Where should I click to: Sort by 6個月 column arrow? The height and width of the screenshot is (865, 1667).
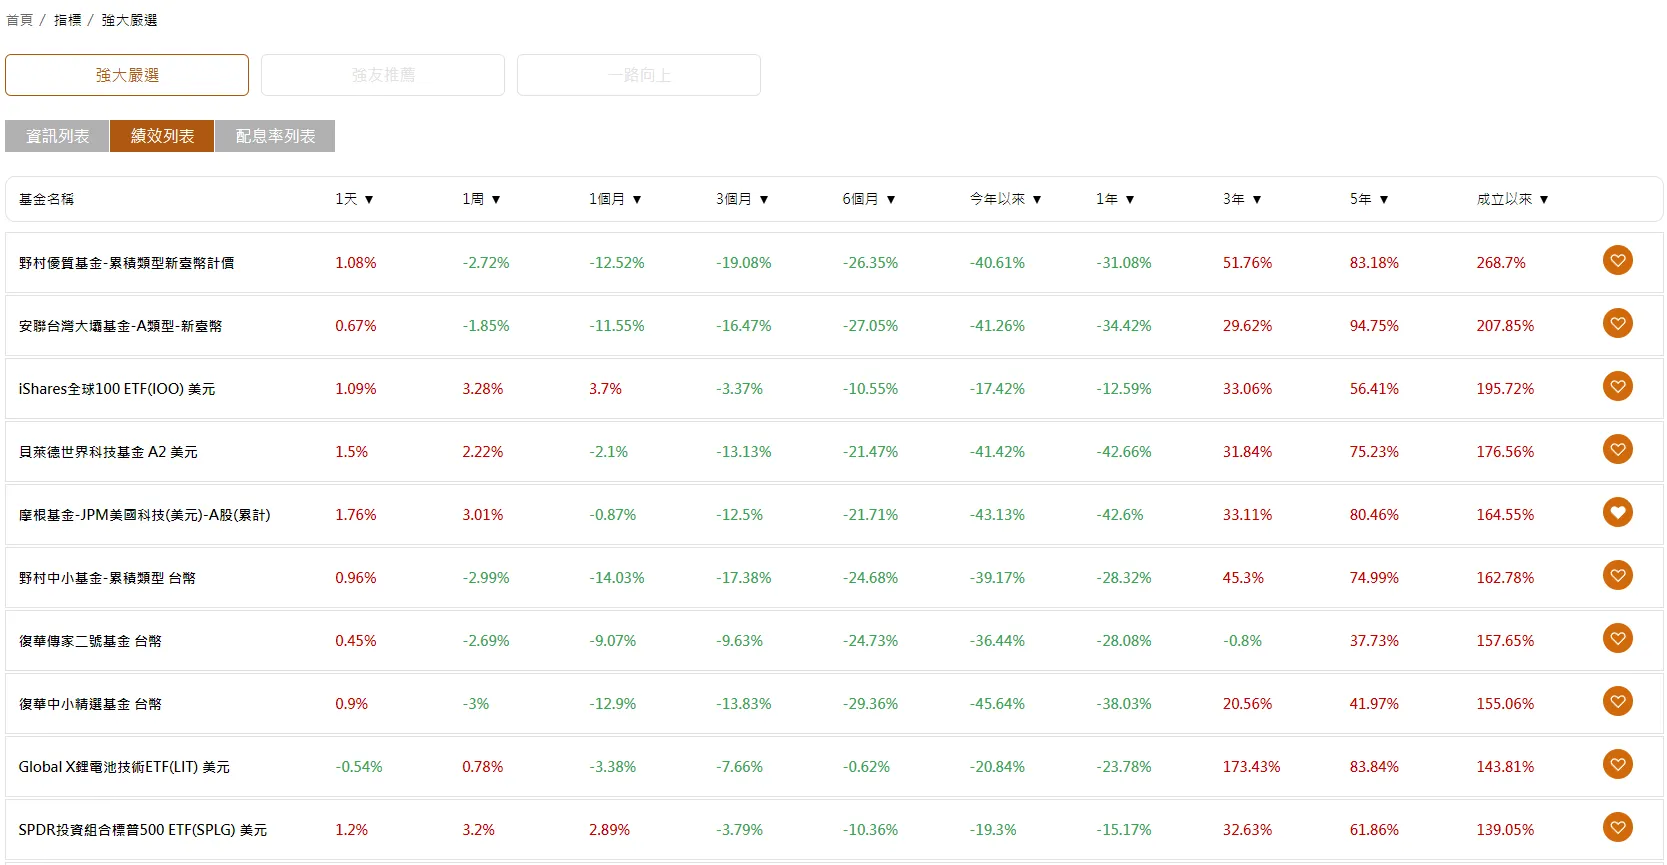click(891, 200)
